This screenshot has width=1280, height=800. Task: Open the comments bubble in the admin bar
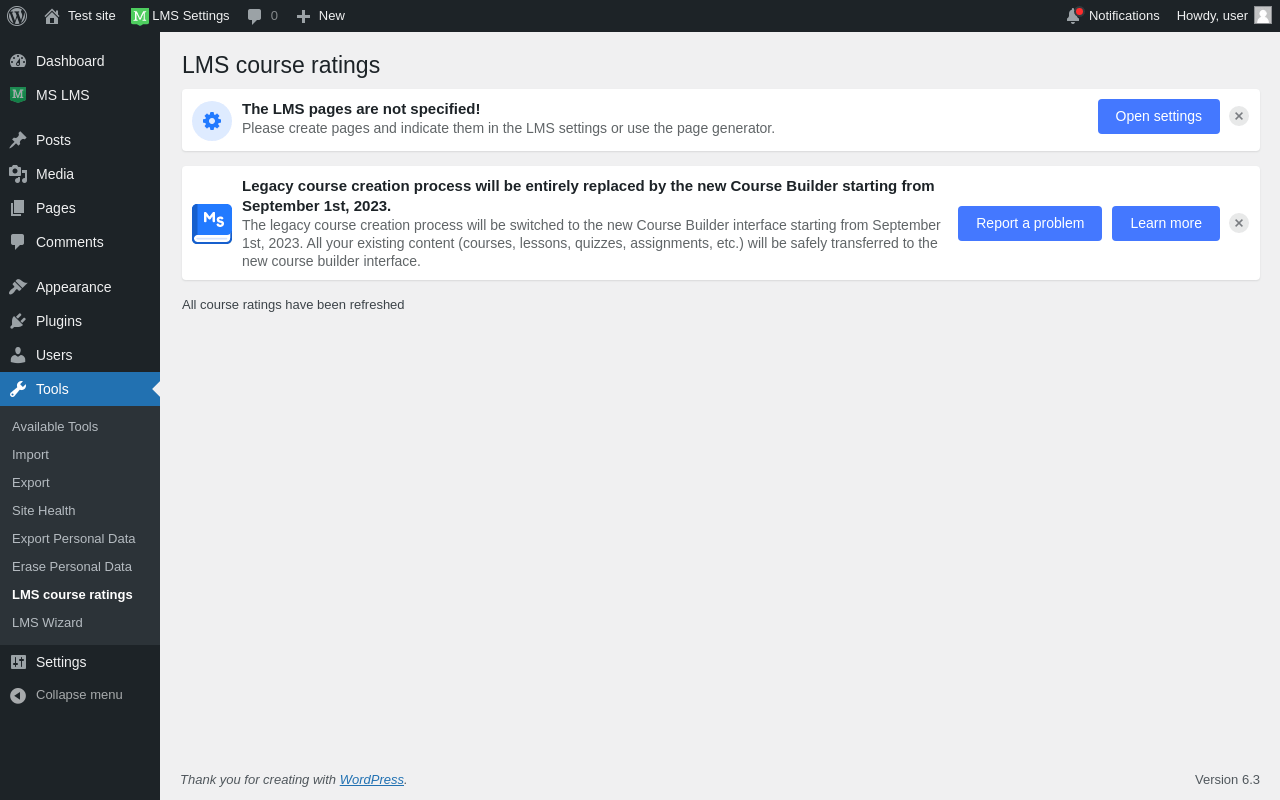255,16
